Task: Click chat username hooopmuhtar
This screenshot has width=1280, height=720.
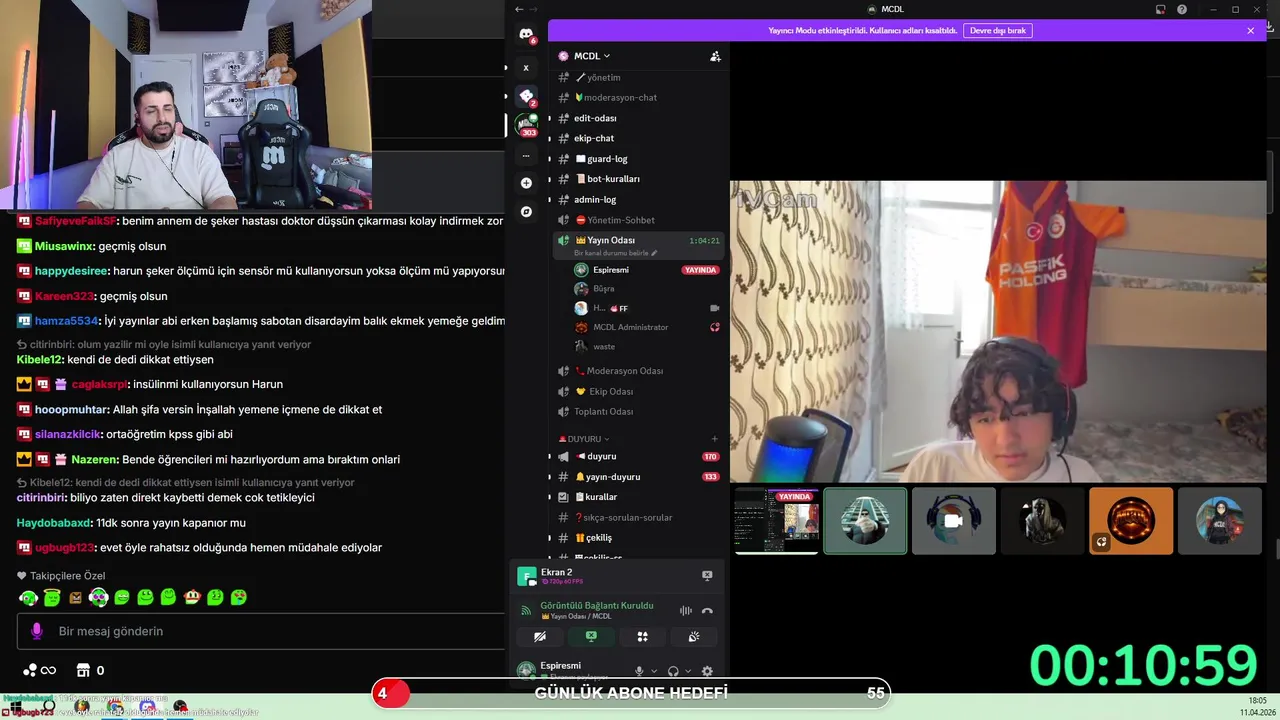Action: pyautogui.click(x=71, y=410)
